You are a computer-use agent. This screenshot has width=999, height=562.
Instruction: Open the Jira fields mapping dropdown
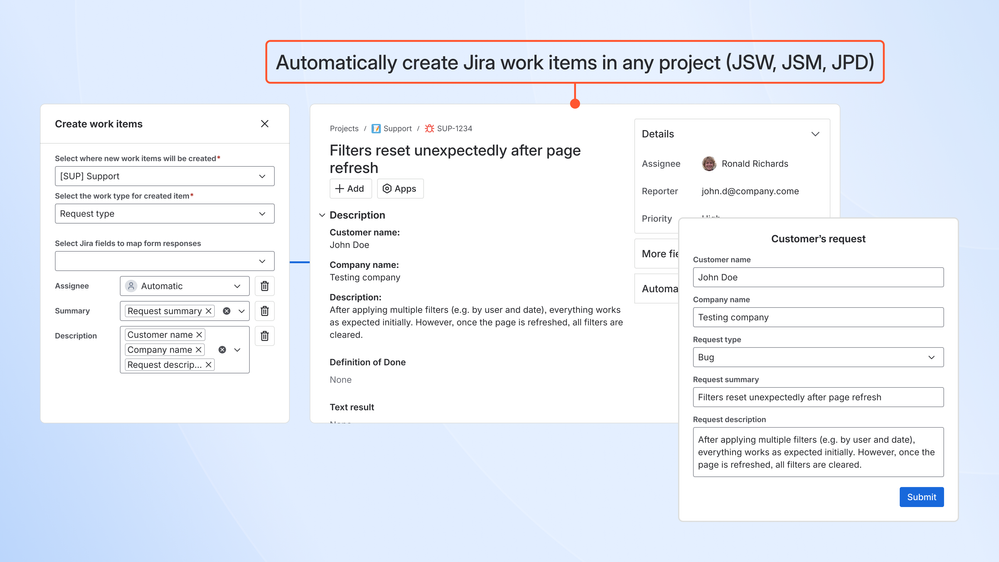coord(164,261)
